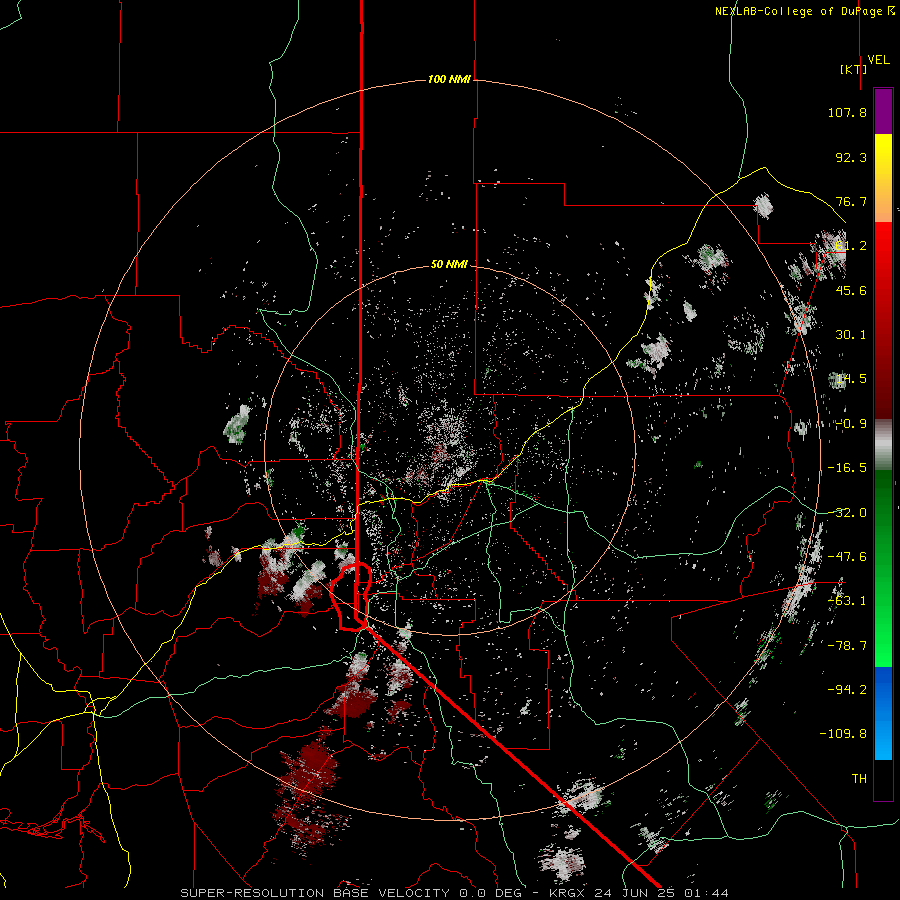Click the dark TH segment at the scale bottom

click(x=883, y=779)
